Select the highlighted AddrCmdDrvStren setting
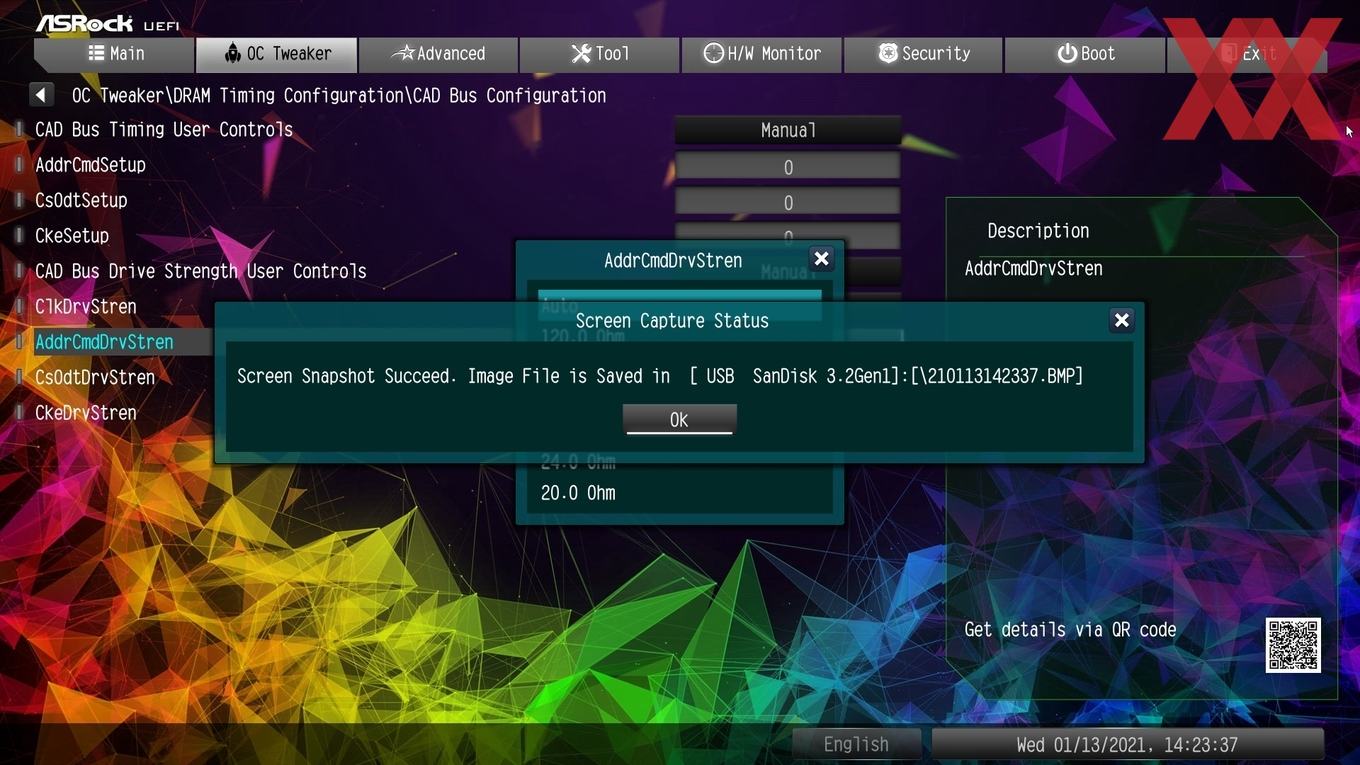This screenshot has height=765, width=1360. 104,342
